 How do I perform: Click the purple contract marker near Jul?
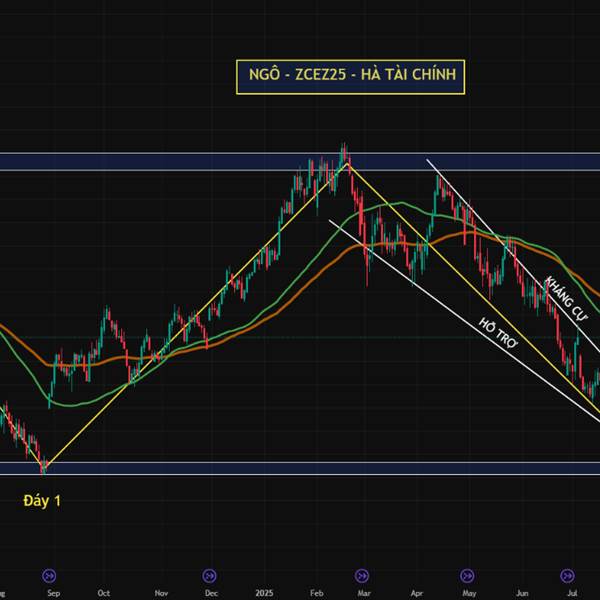click(x=567, y=576)
